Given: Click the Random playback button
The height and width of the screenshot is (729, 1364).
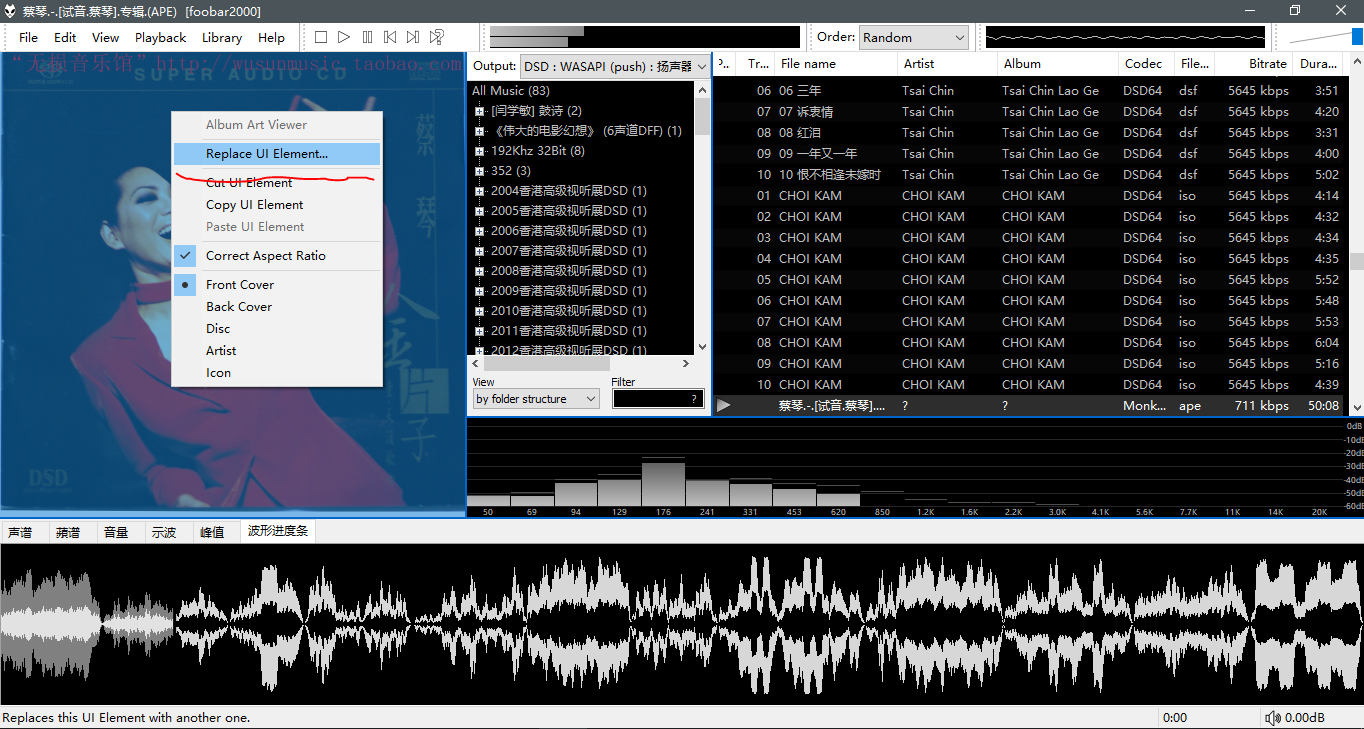Looking at the screenshot, I should coord(437,37).
